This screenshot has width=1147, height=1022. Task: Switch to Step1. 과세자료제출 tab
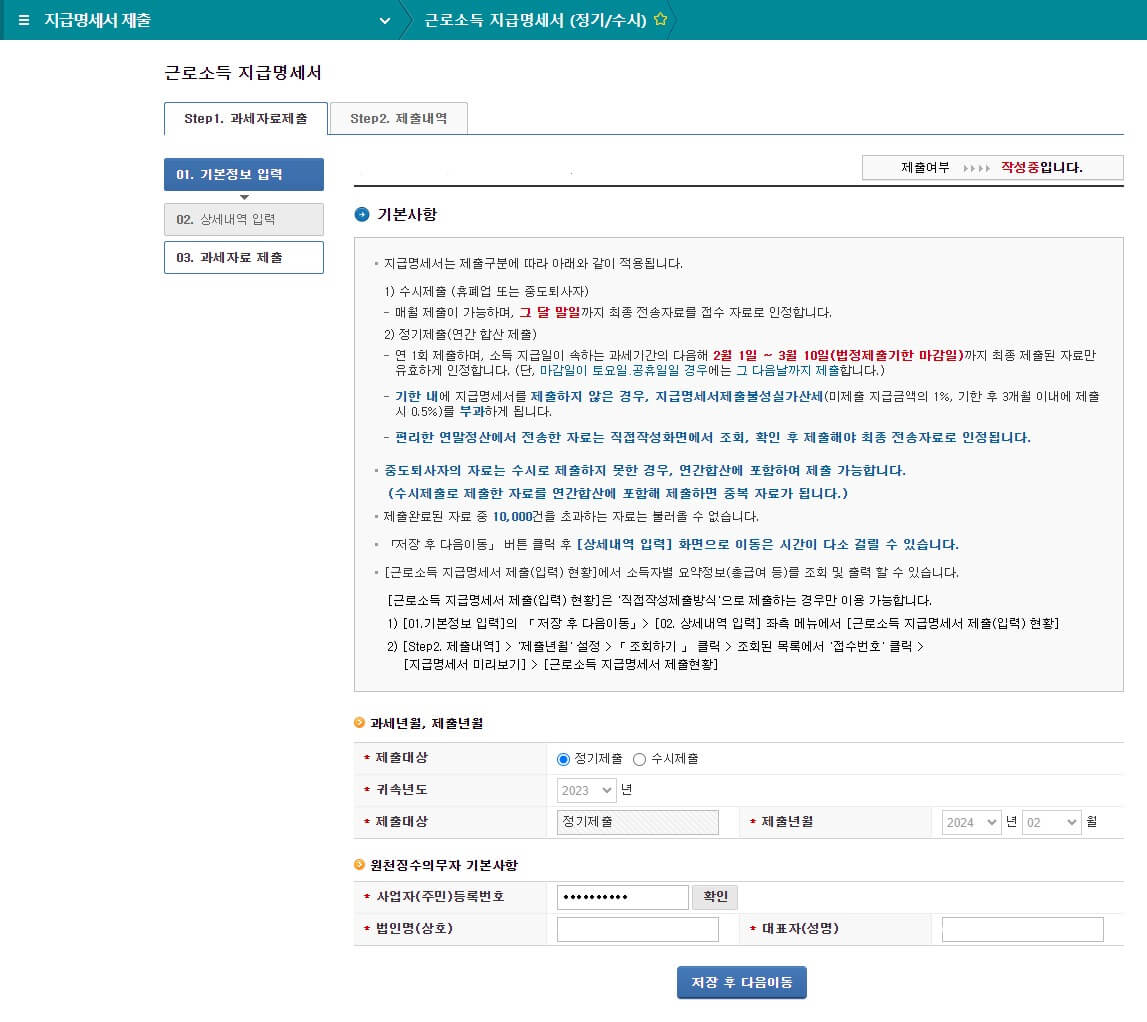[x=245, y=118]
